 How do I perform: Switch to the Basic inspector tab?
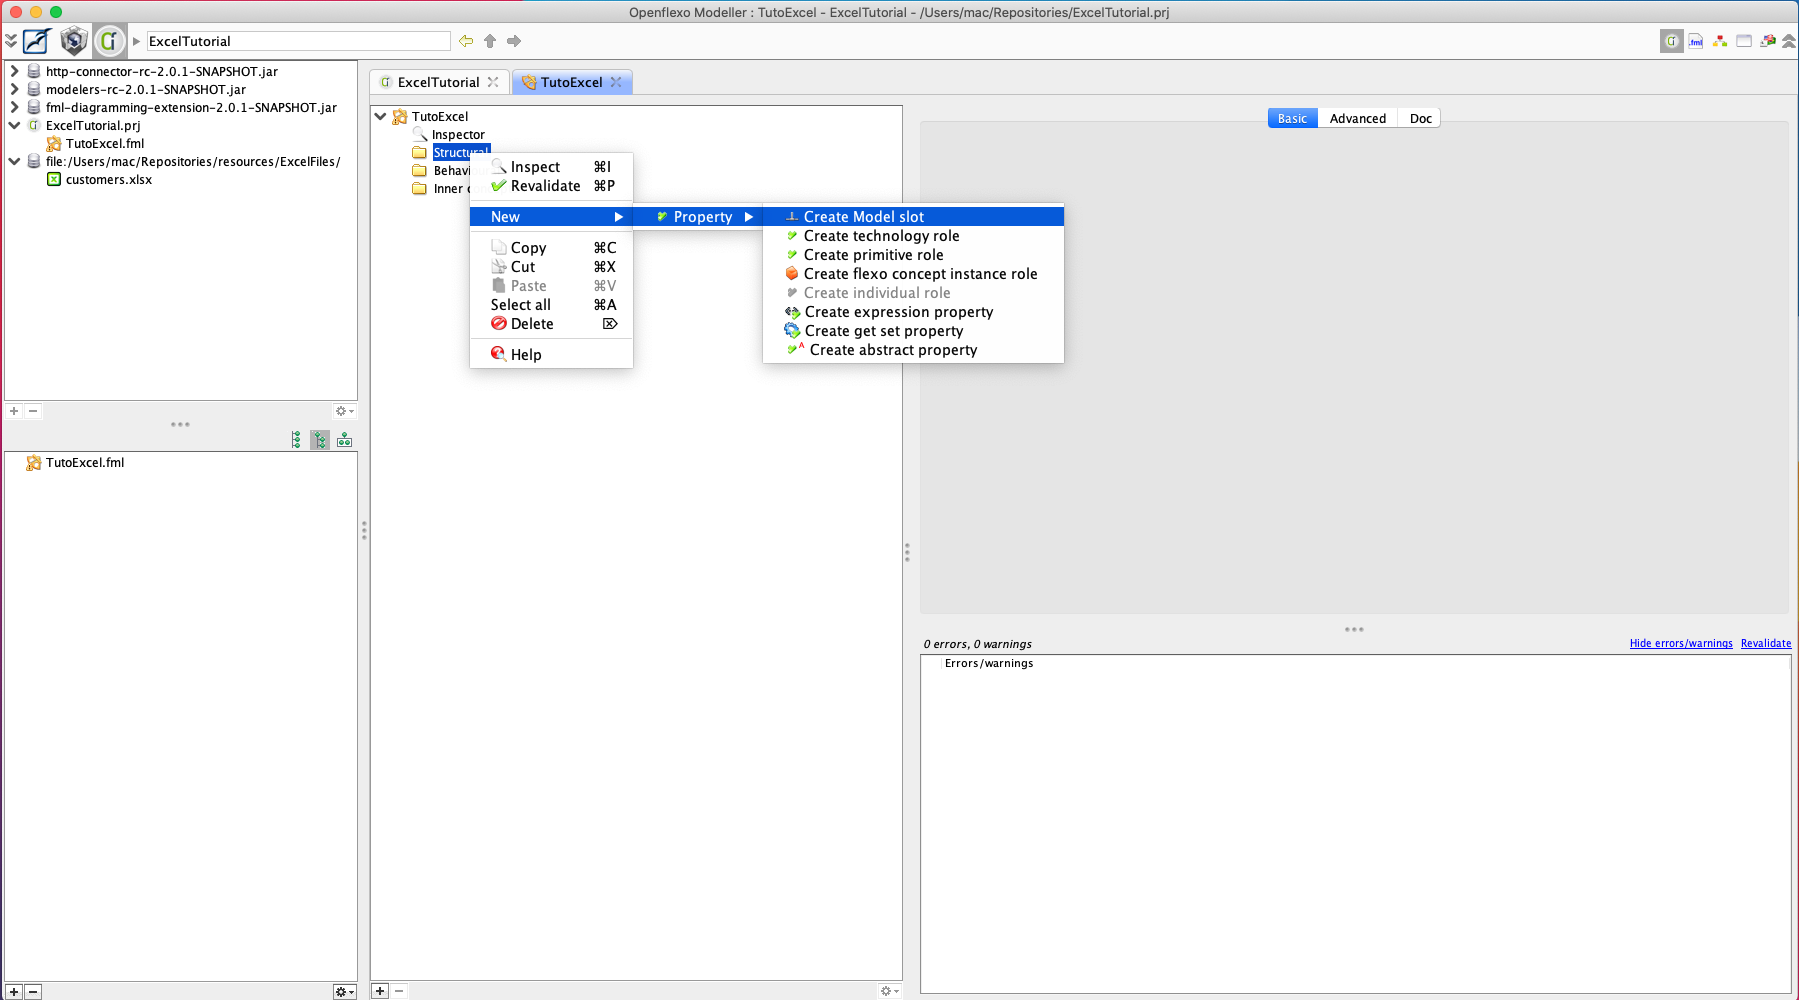(x=1292, y=118)
